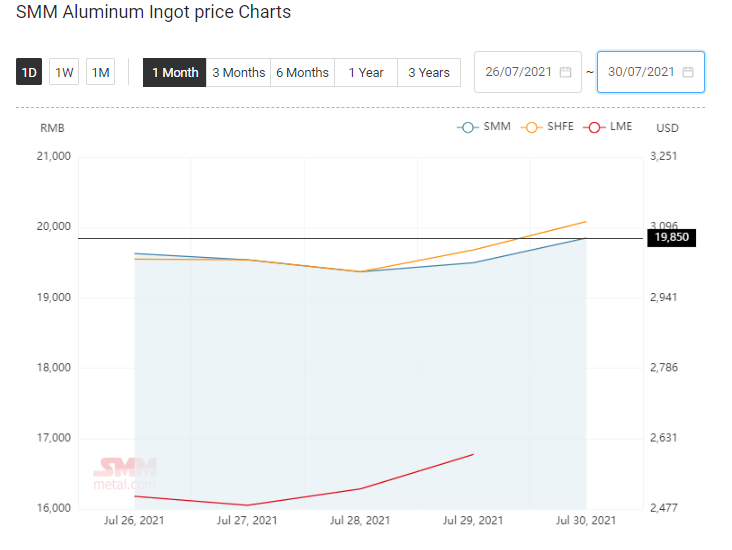Screen dimensions: 732x550
Task: Open the end date field 30/07/2021
Action: click(x=651, y=72)
